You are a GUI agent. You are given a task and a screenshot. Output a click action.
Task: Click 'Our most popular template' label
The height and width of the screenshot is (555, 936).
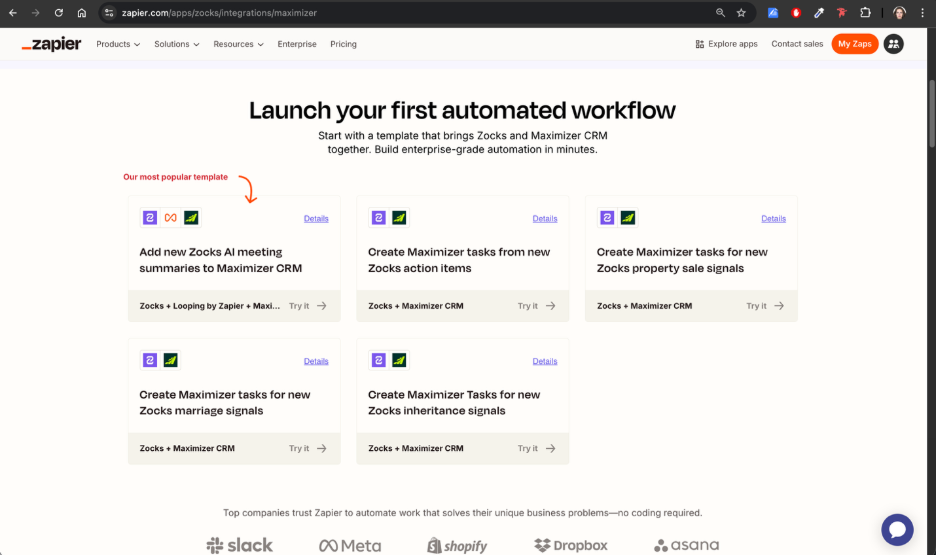[x=176, y=177]
